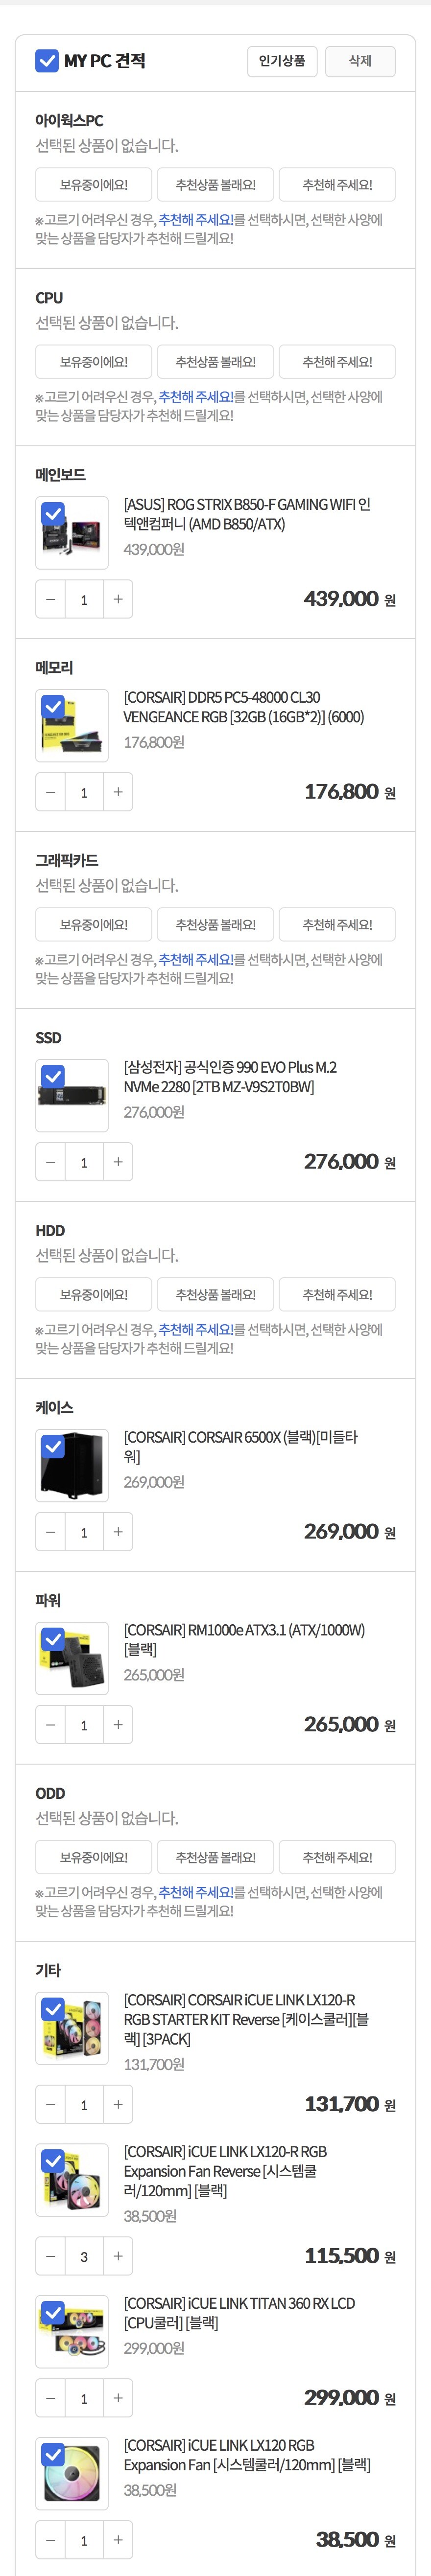
Task: Click 인기상품 button at the top
Action: tap(282, 61)
